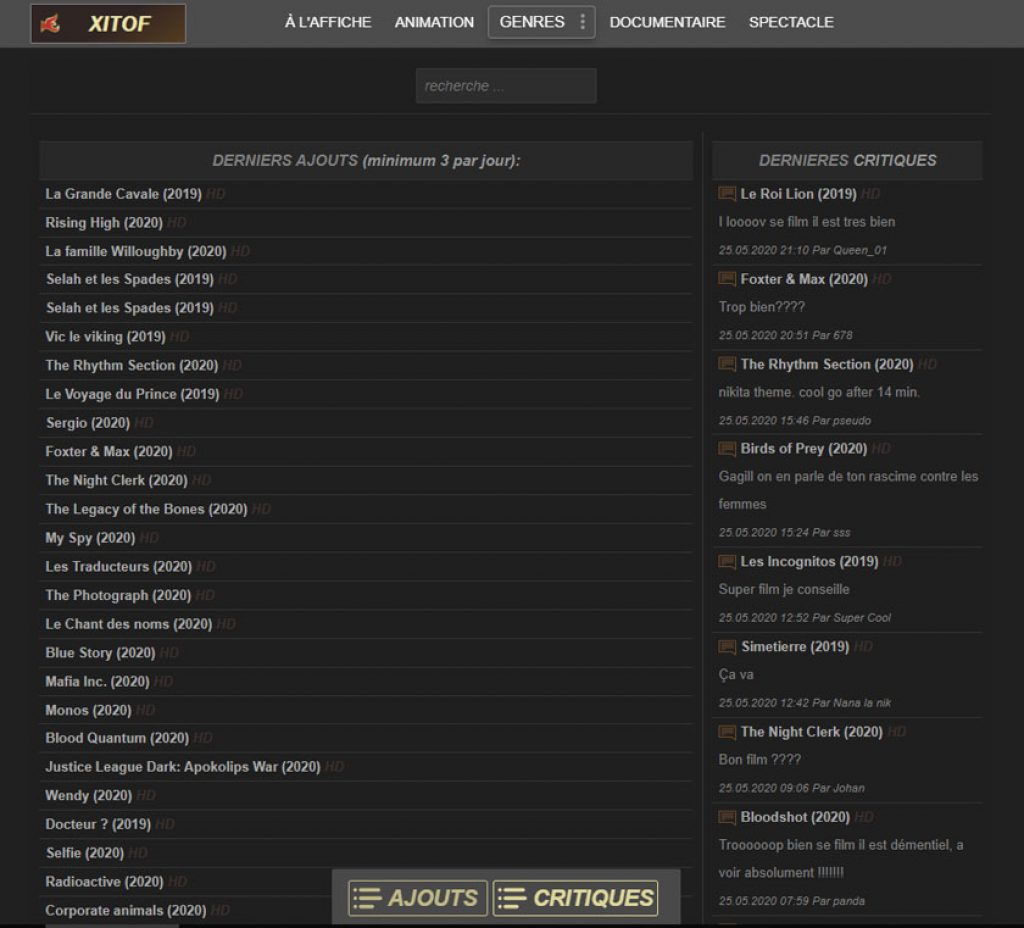
Task: Expand the GENRES dropdown menu
Action: pyautogui.click(x=531, y=22)
